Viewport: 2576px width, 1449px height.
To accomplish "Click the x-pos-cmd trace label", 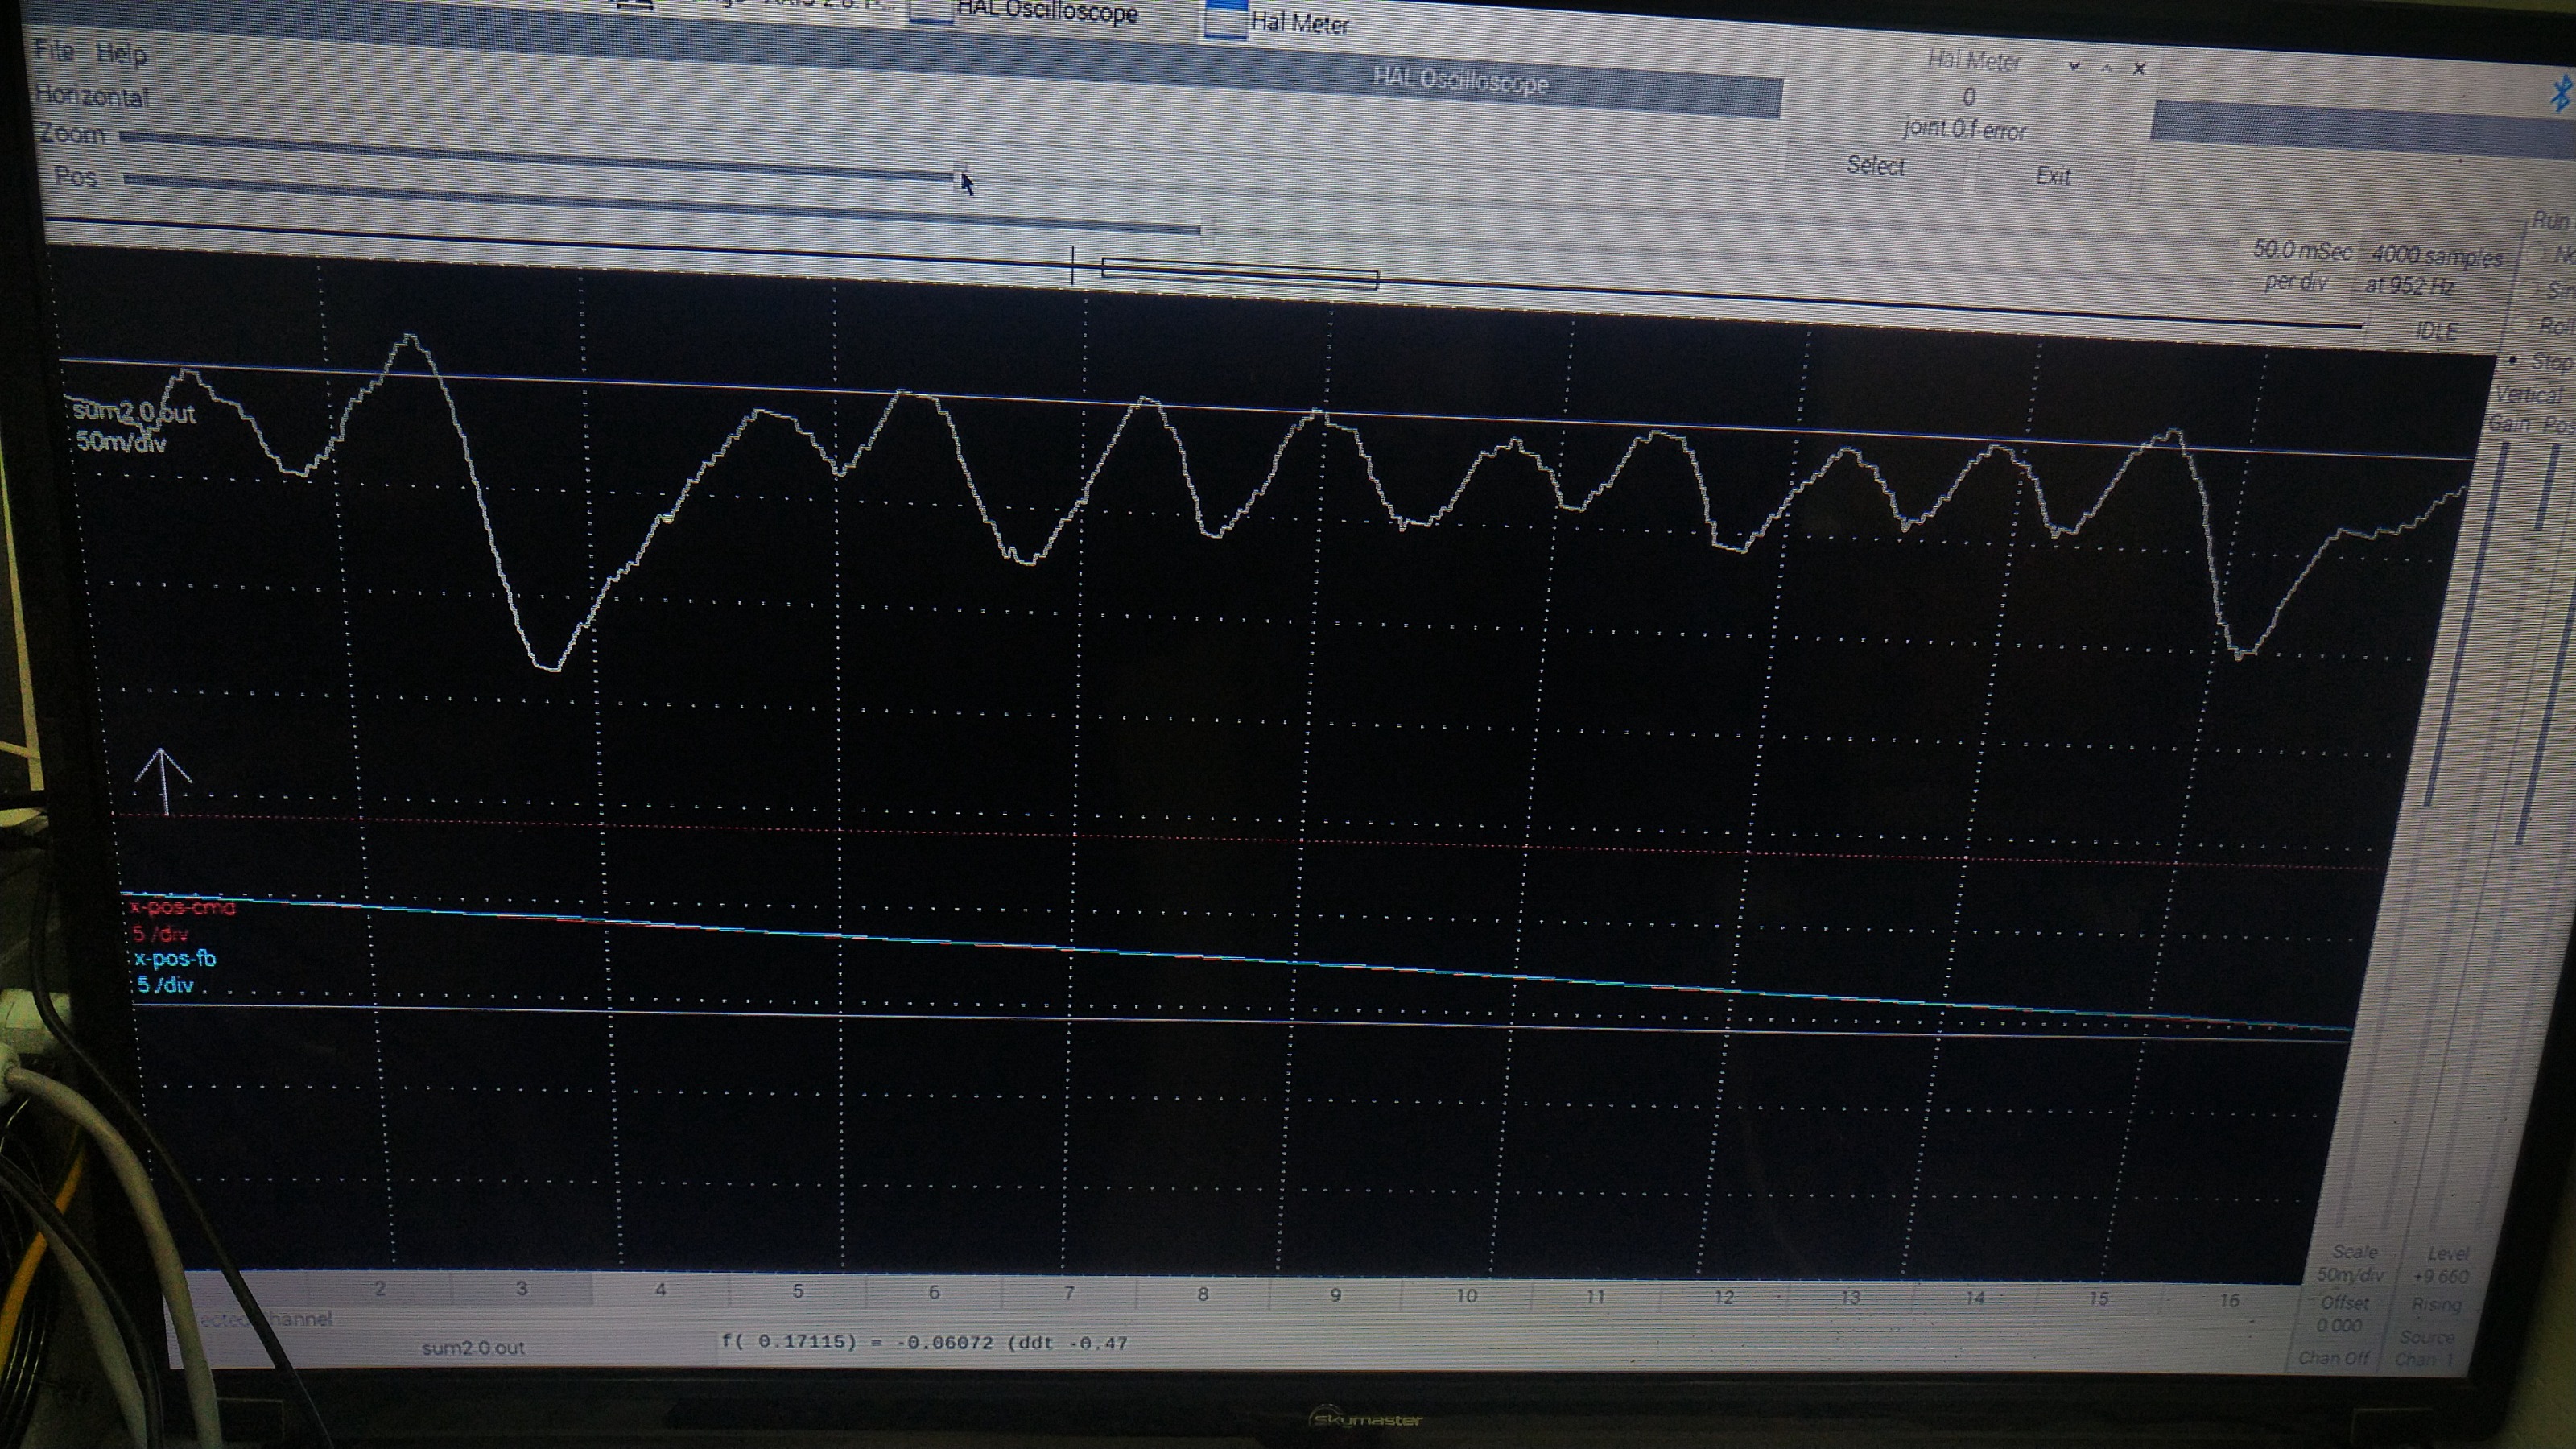I will 182,908.
